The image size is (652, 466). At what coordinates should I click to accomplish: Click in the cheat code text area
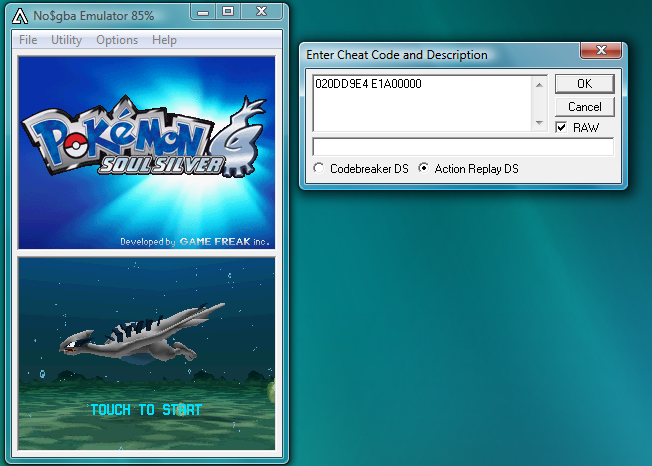[422, 103]
